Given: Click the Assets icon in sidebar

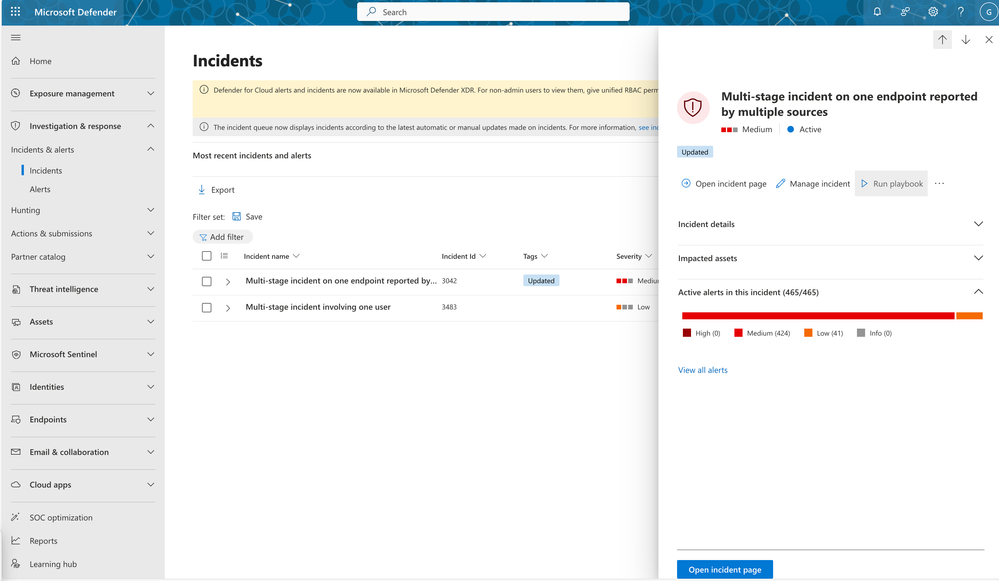Looking at the screenshot, I should (16, 322).
